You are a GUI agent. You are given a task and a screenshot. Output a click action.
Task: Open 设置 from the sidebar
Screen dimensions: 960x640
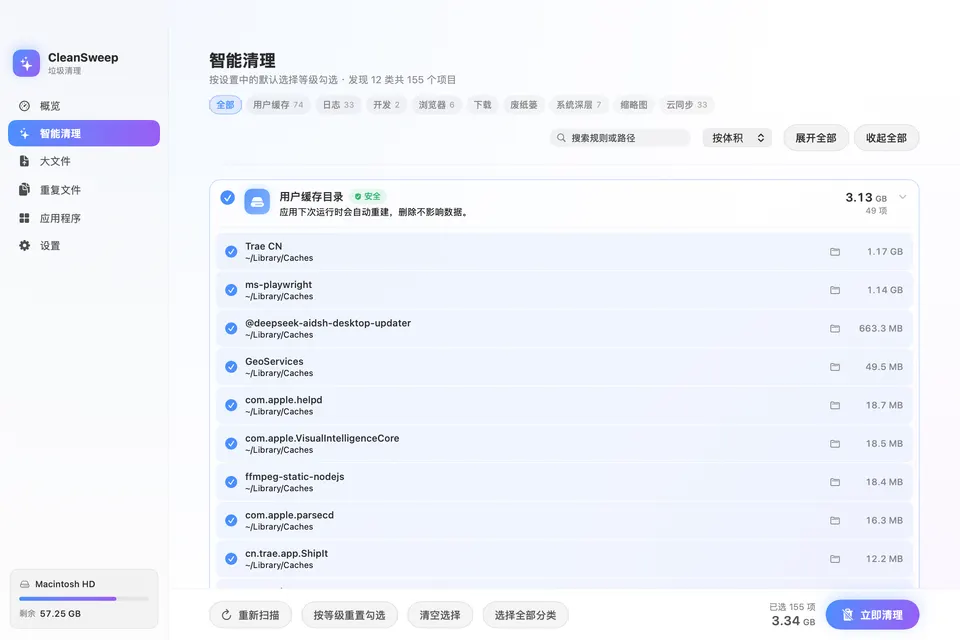coord(84,246)
